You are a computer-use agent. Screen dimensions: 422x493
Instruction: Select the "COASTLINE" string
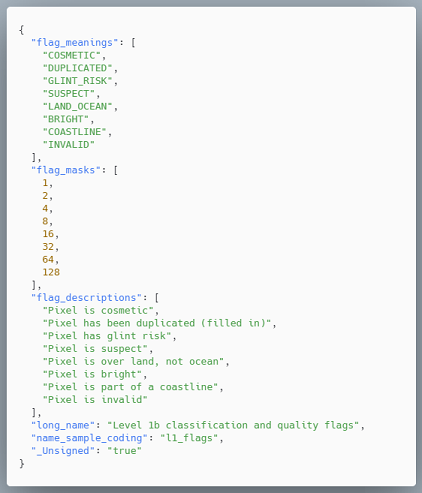tap(75, 132)
